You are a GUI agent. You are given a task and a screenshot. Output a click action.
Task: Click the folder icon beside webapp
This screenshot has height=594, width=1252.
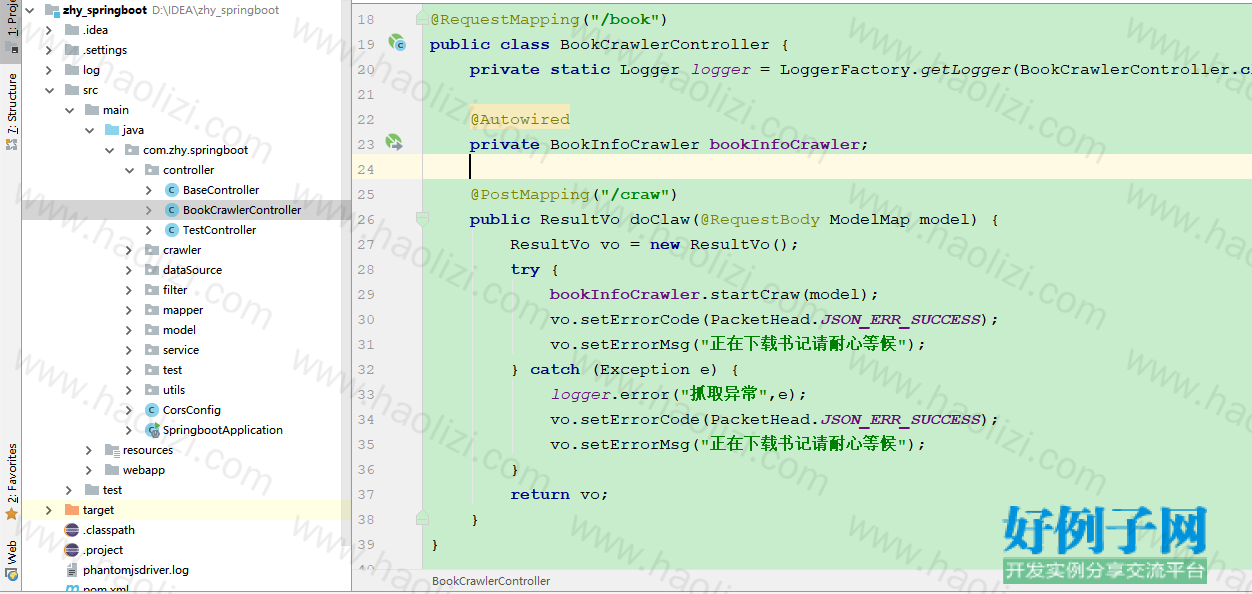click(112, 470)
